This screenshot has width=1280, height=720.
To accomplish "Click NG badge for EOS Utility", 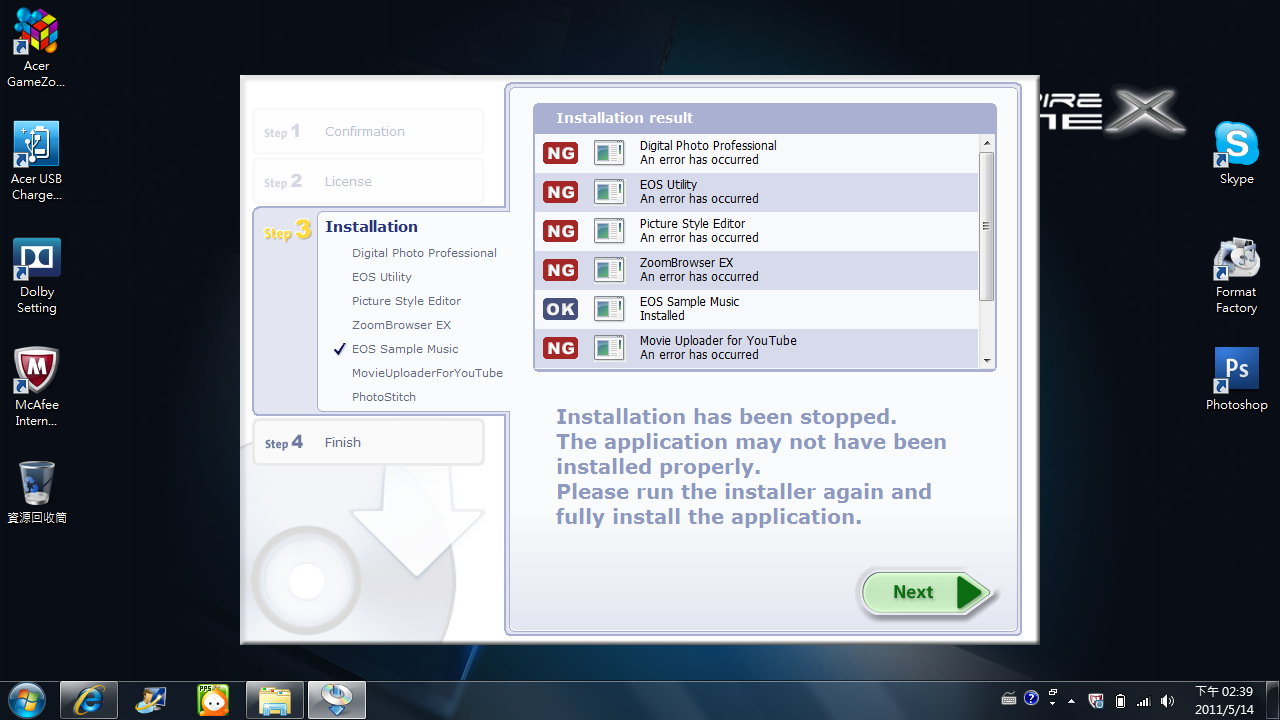I will click(560, 192).
